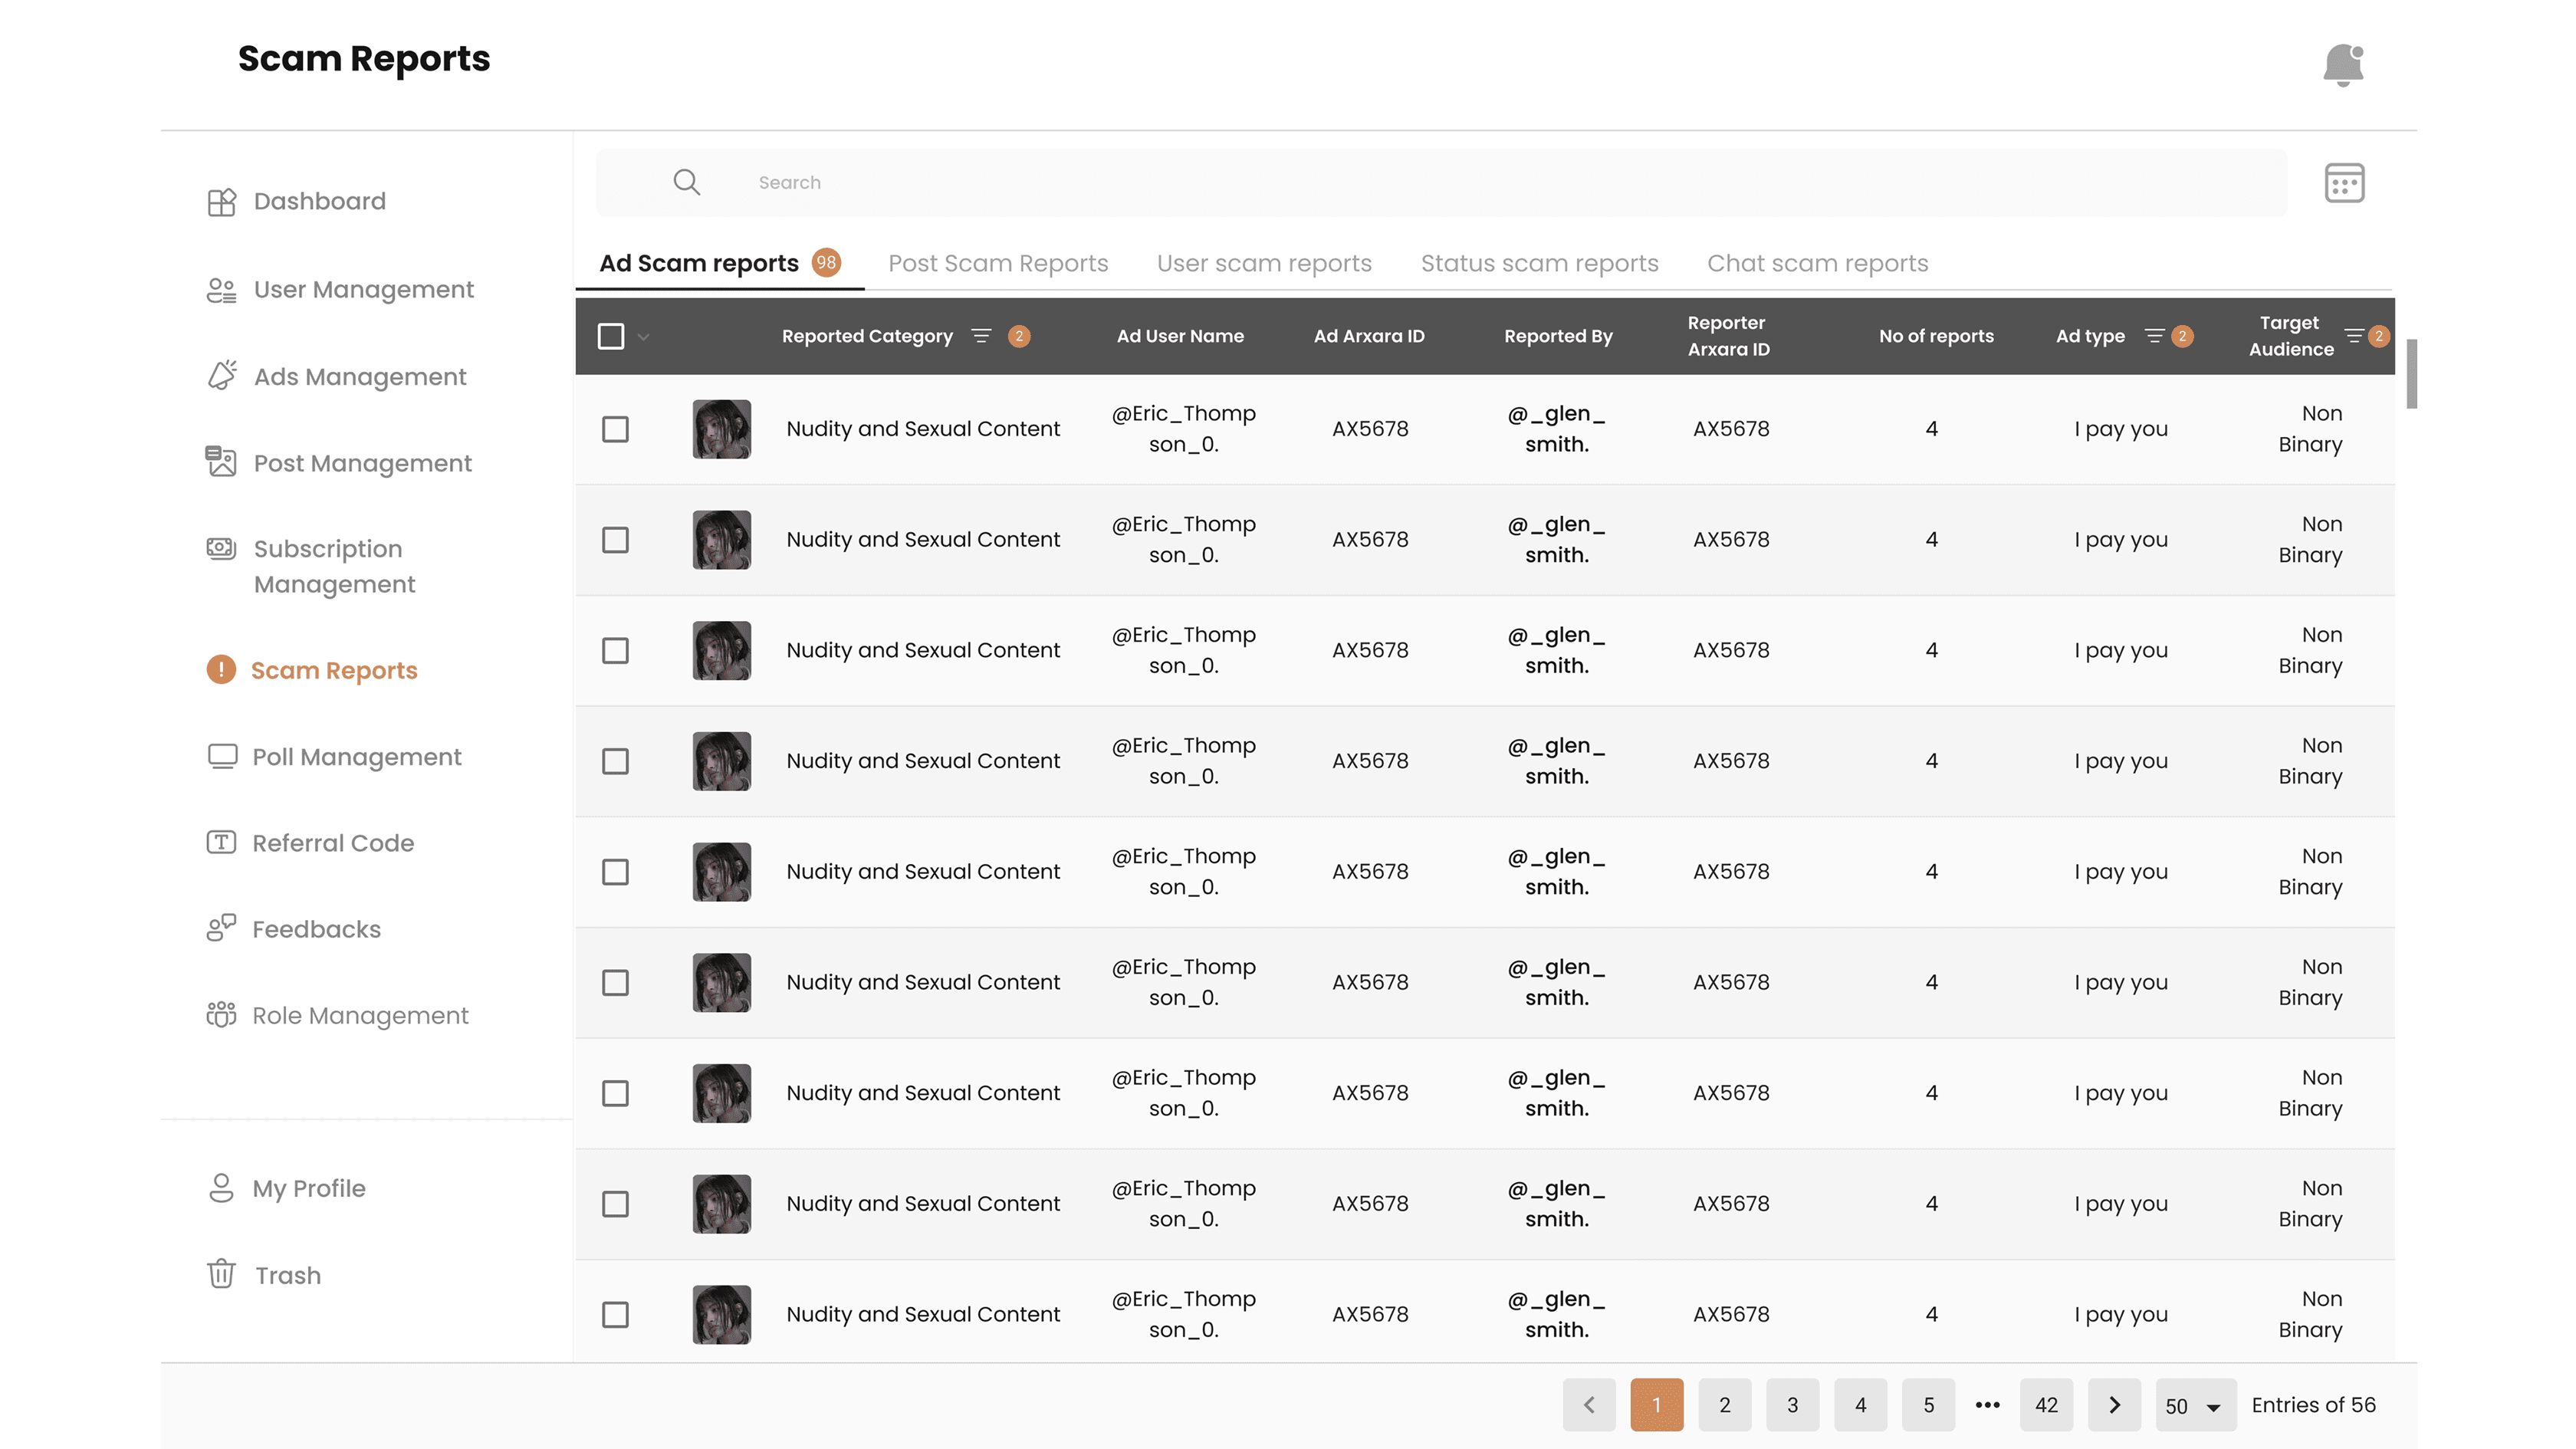
Task: Open My Profile
Action: 309,1188
